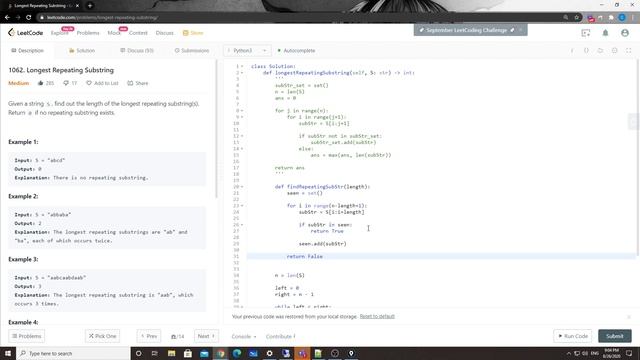Collapse the fold arrow on line 26
Image resolution: width=640 pixels, height=360 pixels.
(242, 224)
